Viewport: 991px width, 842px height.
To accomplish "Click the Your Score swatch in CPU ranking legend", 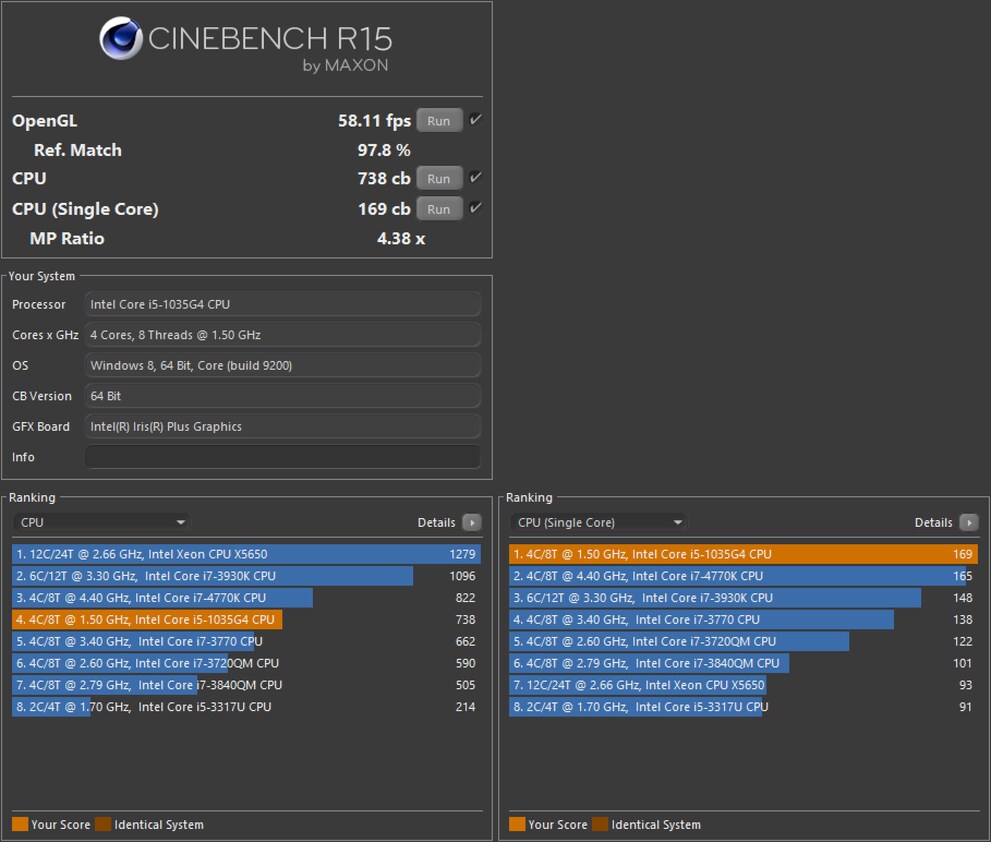I will [20, 824].
